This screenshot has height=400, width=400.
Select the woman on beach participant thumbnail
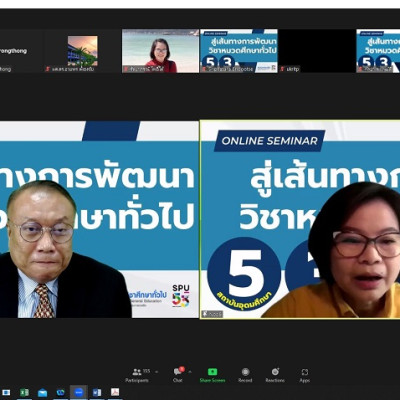click(x=160, y=51)
